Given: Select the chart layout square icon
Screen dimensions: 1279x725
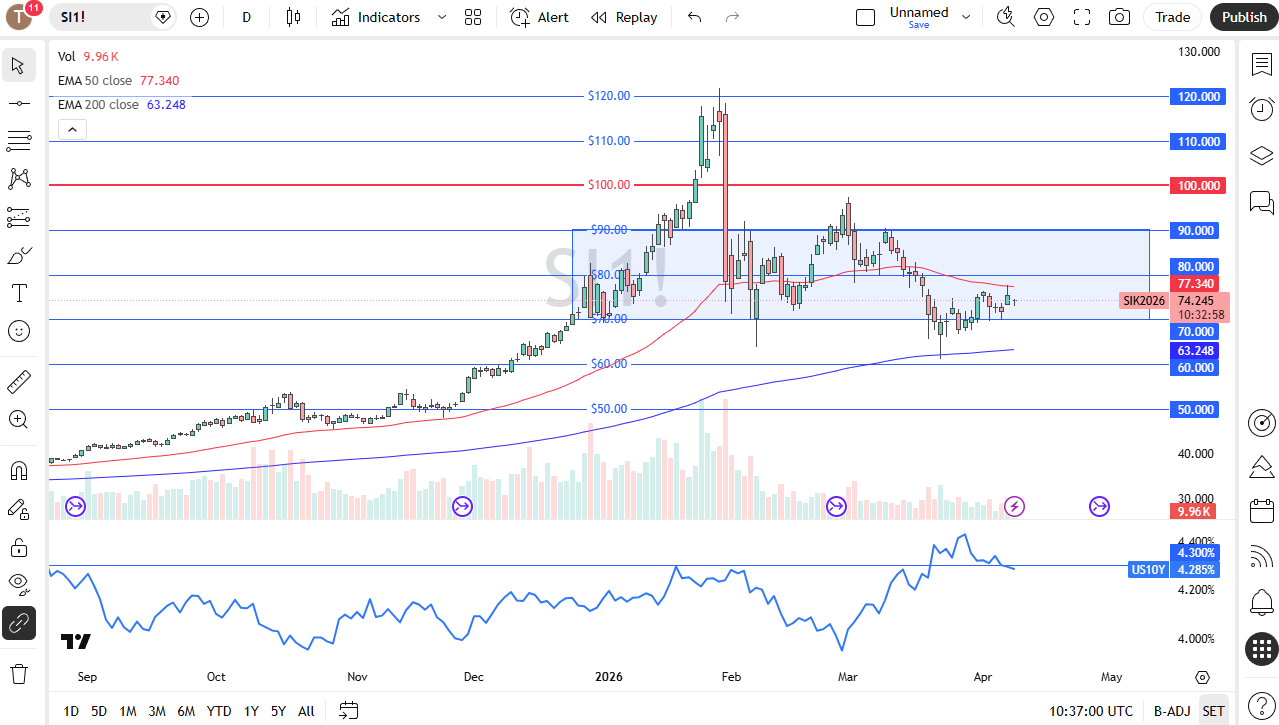Looking at the screenshot, I should point(866,17).
